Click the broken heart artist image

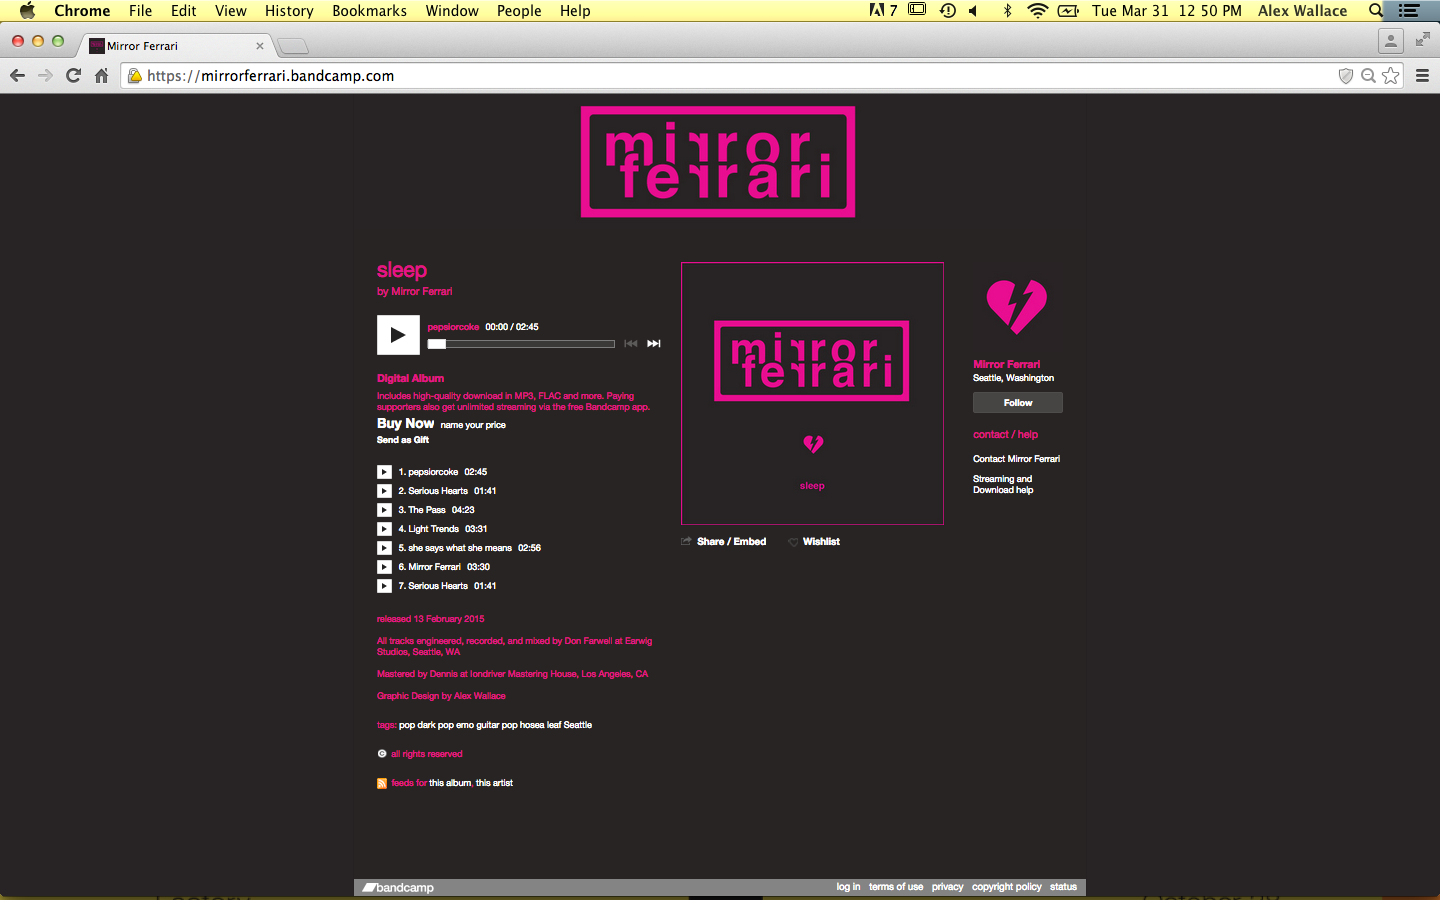pos(1017,307)
